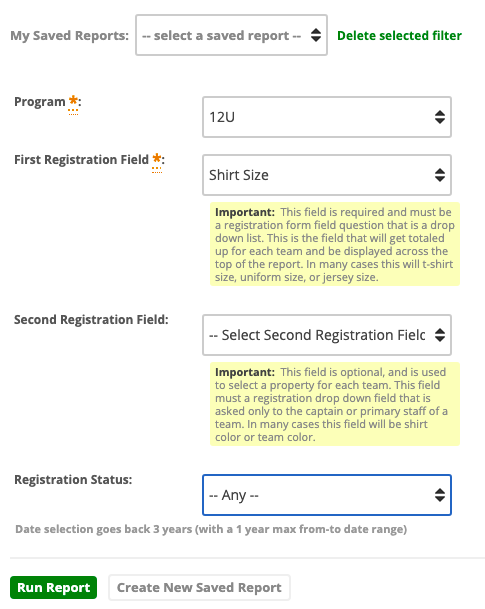Open the Program dropdown showing 12U
The image size is (485, 609).
point(327,117)
